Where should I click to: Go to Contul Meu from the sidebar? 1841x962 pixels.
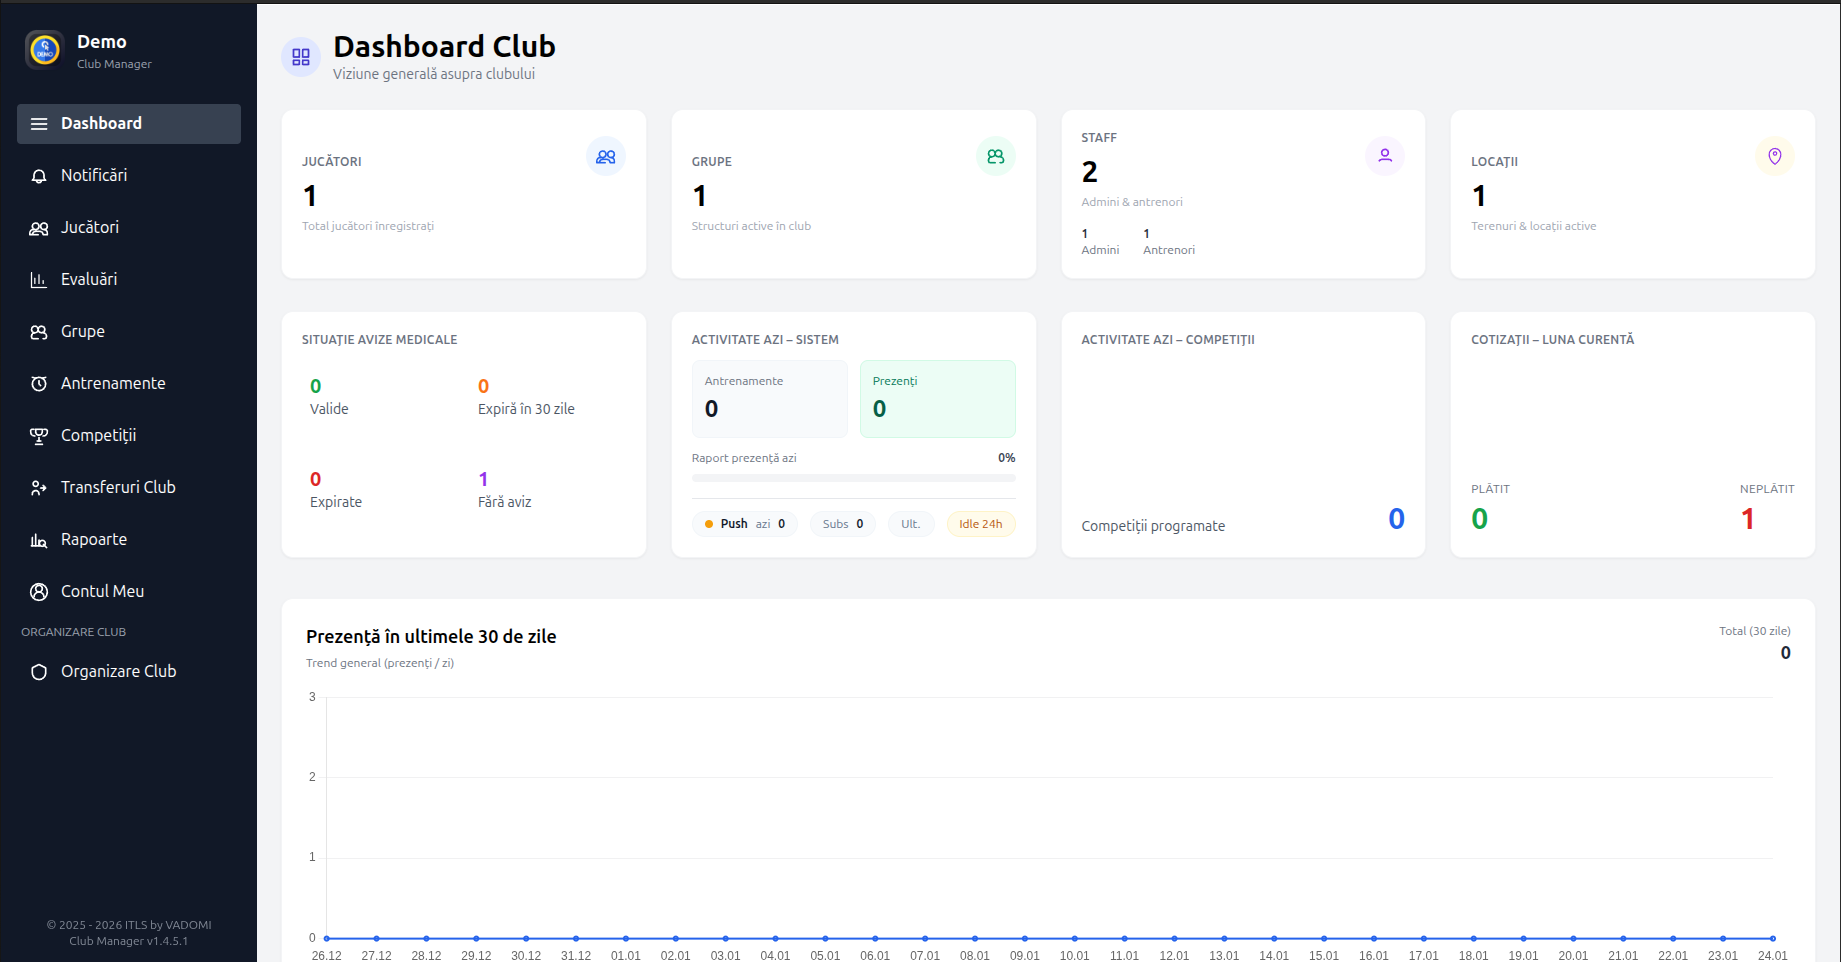(x=38, y=591)
